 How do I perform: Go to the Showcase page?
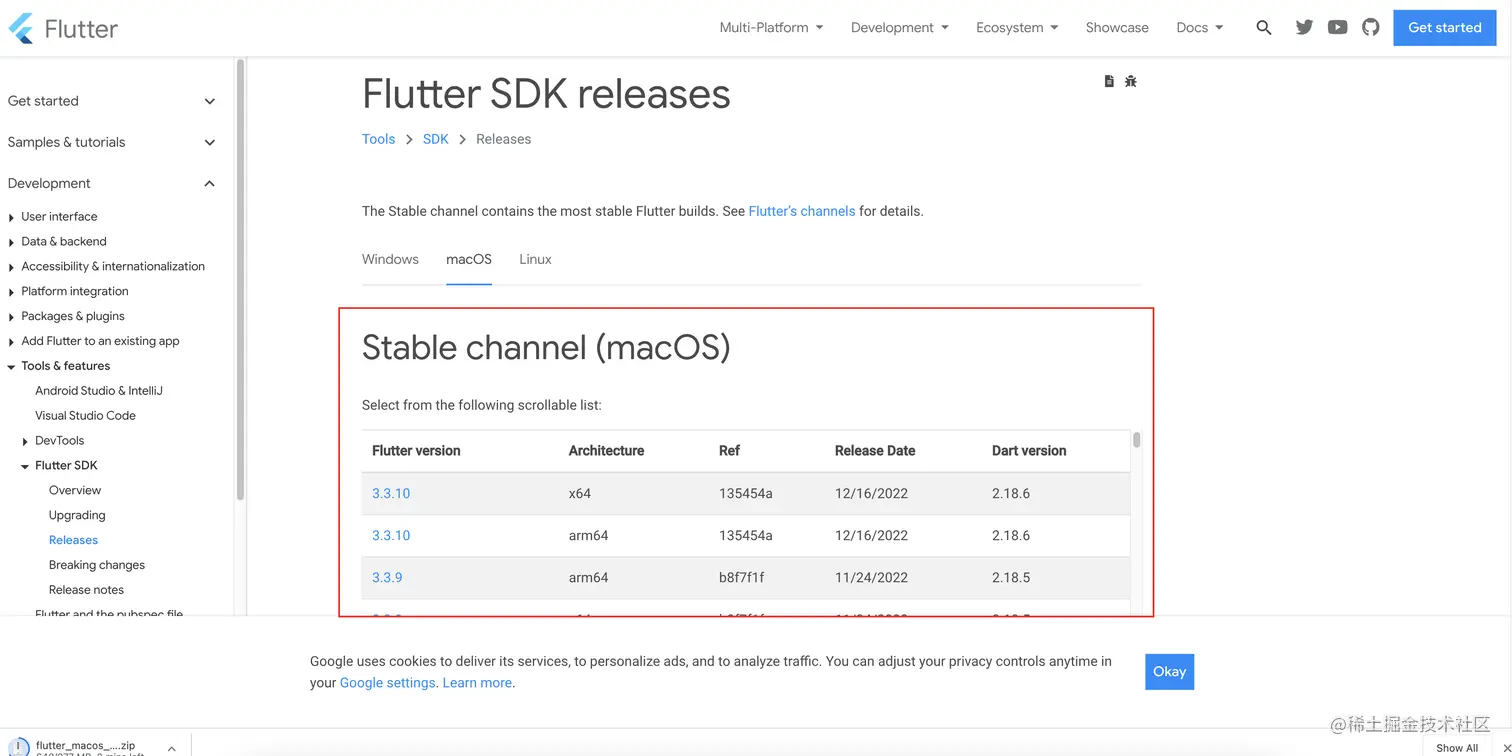tap(1117, 28)
